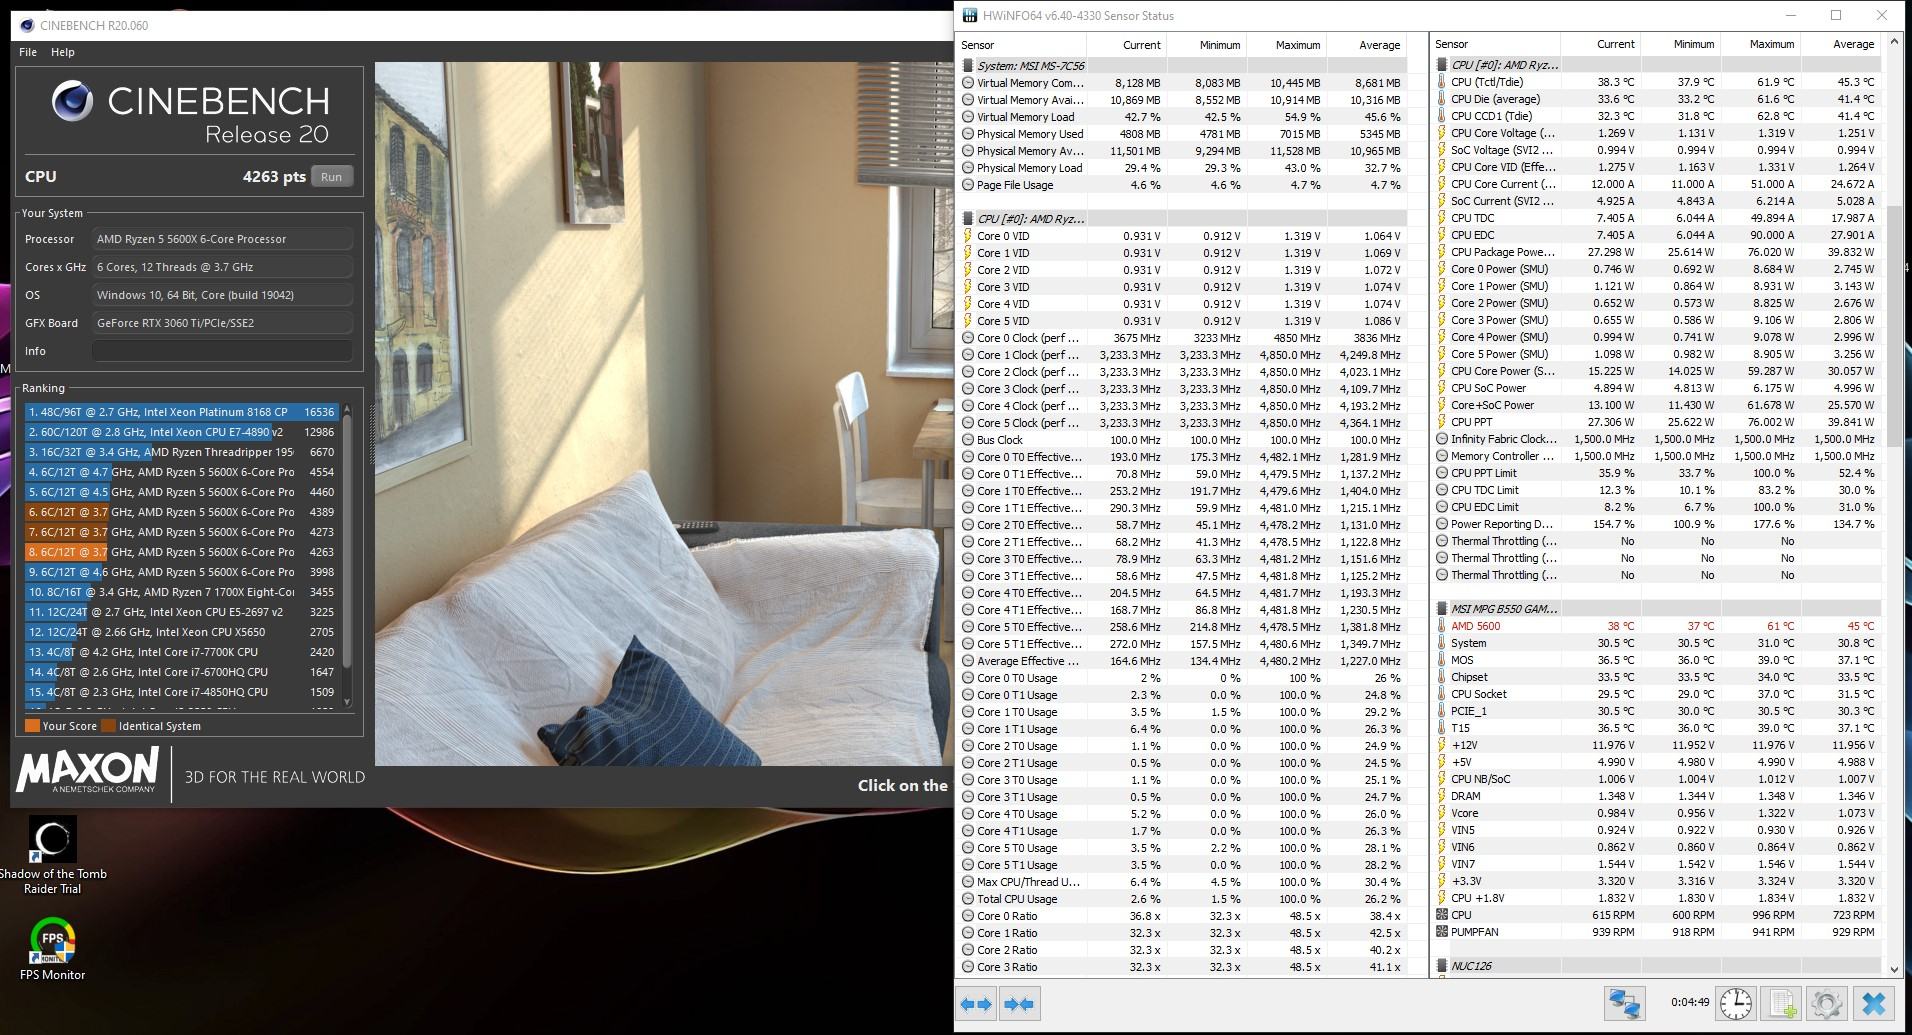Screen dimensions: 1912x1035
Task: Click the fan icon beside CPU RPM row
Action: point(1442,915)
